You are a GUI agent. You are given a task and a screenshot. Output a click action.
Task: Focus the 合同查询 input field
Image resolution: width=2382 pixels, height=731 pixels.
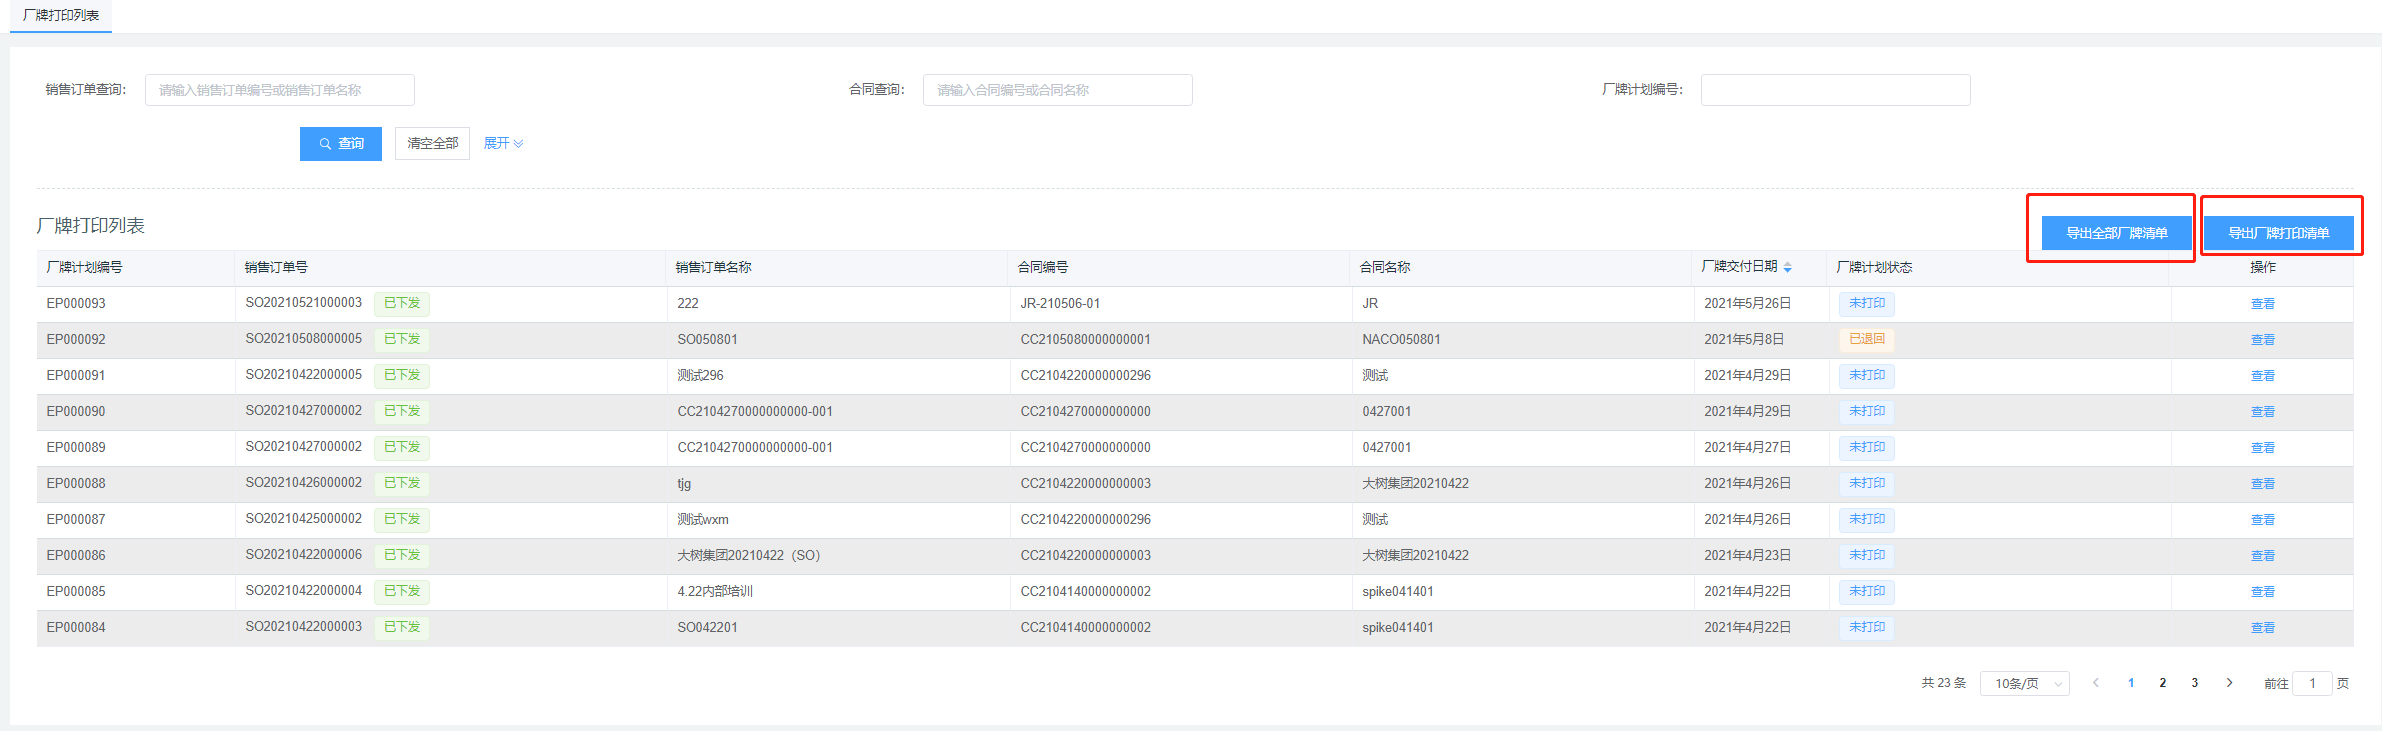(1057, 90)
